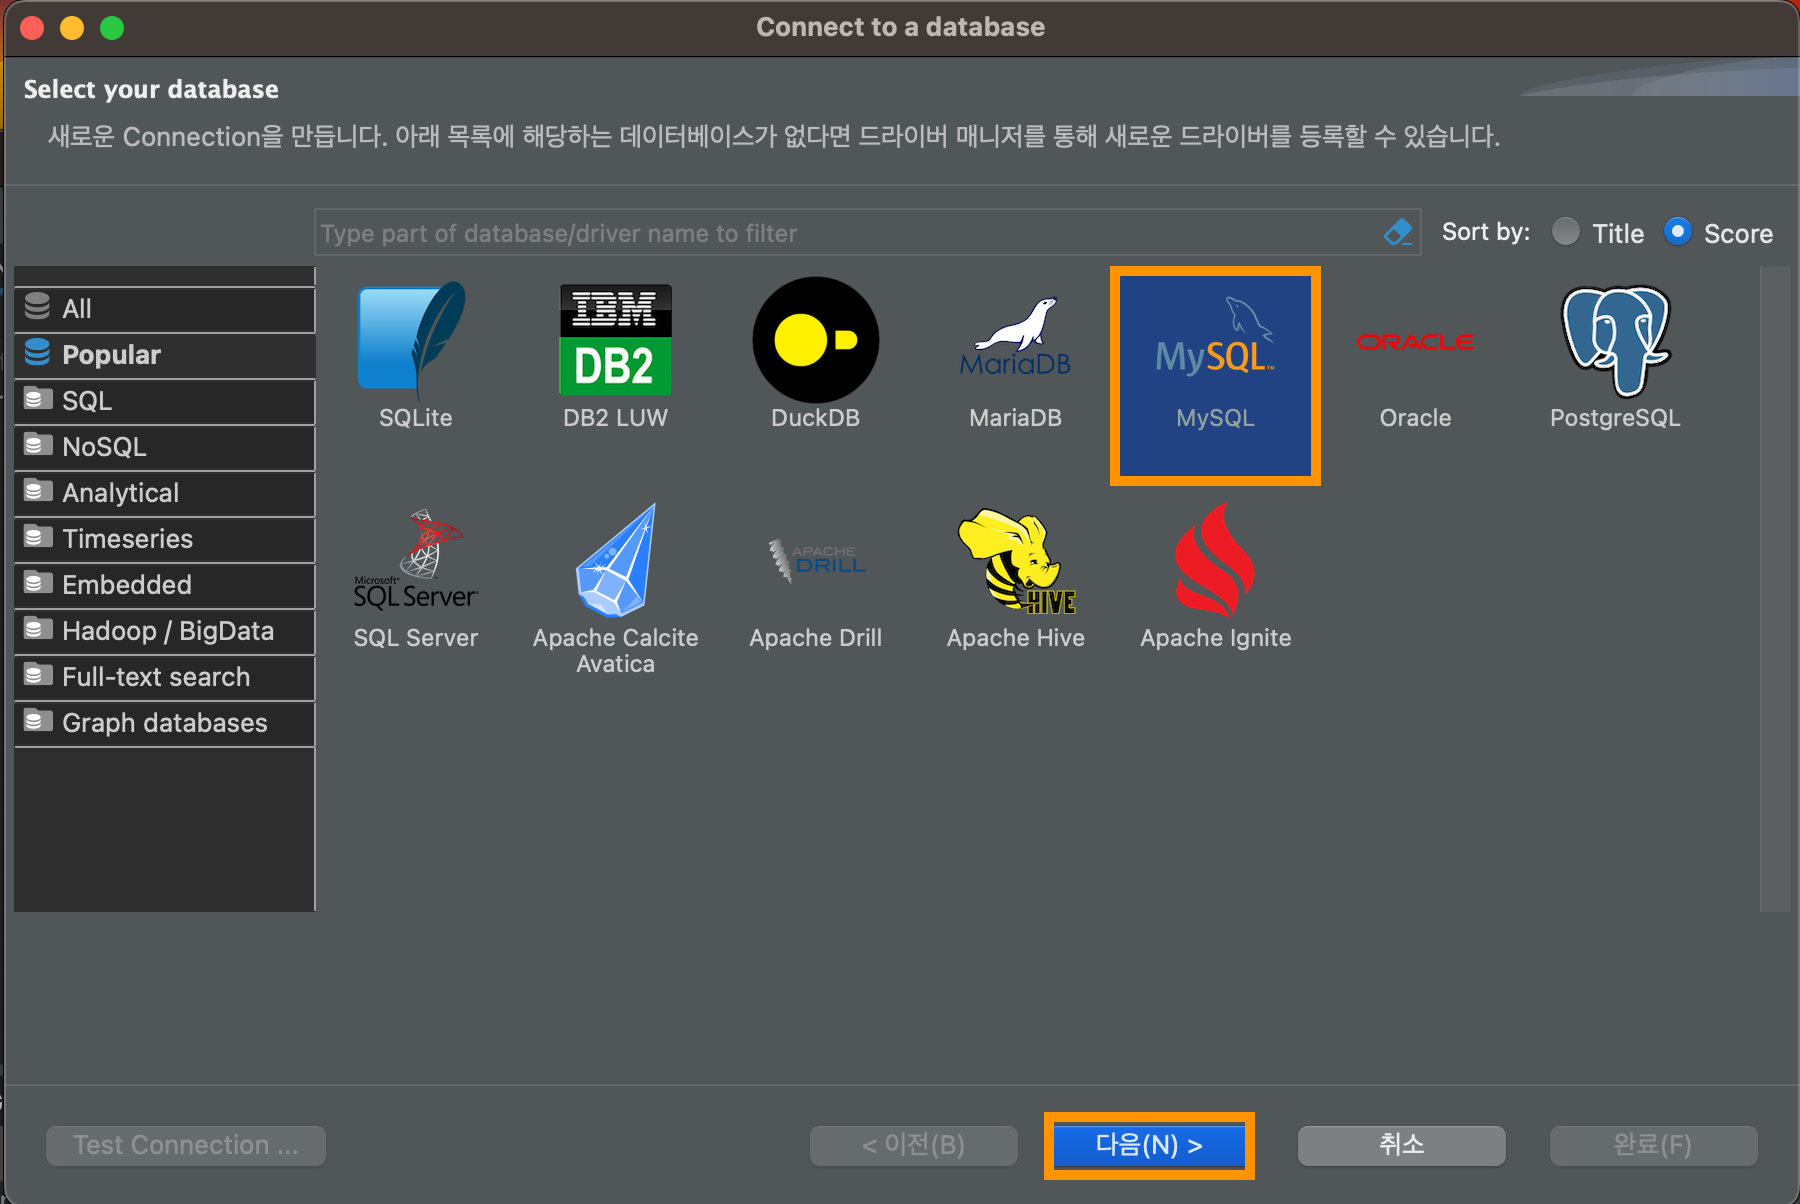Choose the Apache Calcite Avatica crystal icon
The width and height of the screenshot is (1800, 1204).
pyautogui.click(x=615, y=560)
